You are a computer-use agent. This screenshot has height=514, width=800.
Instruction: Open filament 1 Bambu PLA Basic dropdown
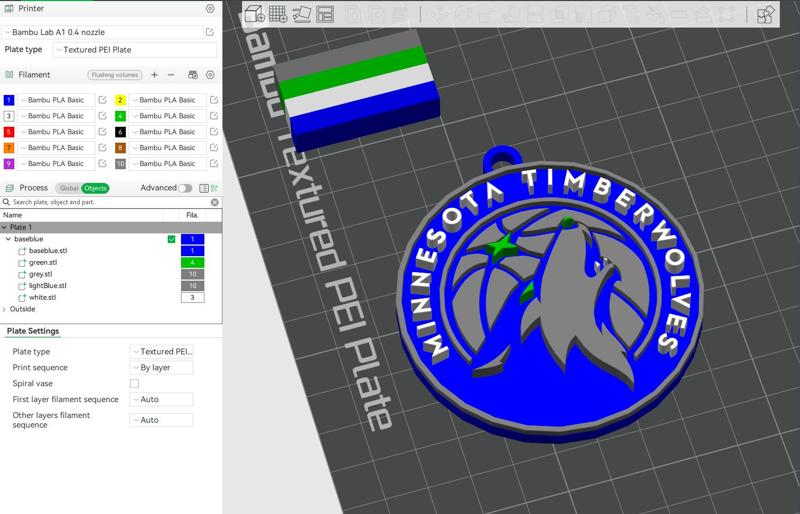56,100
